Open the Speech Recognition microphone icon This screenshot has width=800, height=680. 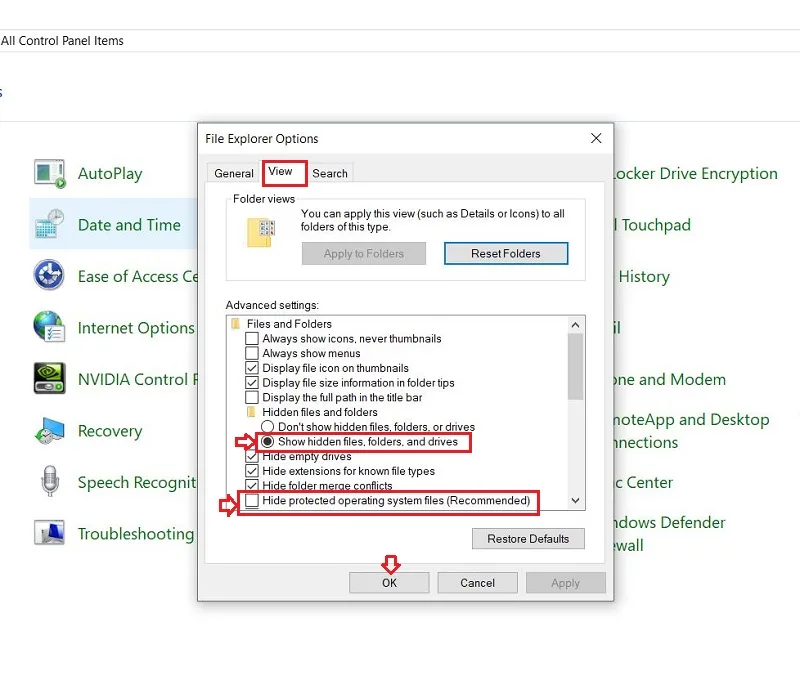click(x=49, y=481)
